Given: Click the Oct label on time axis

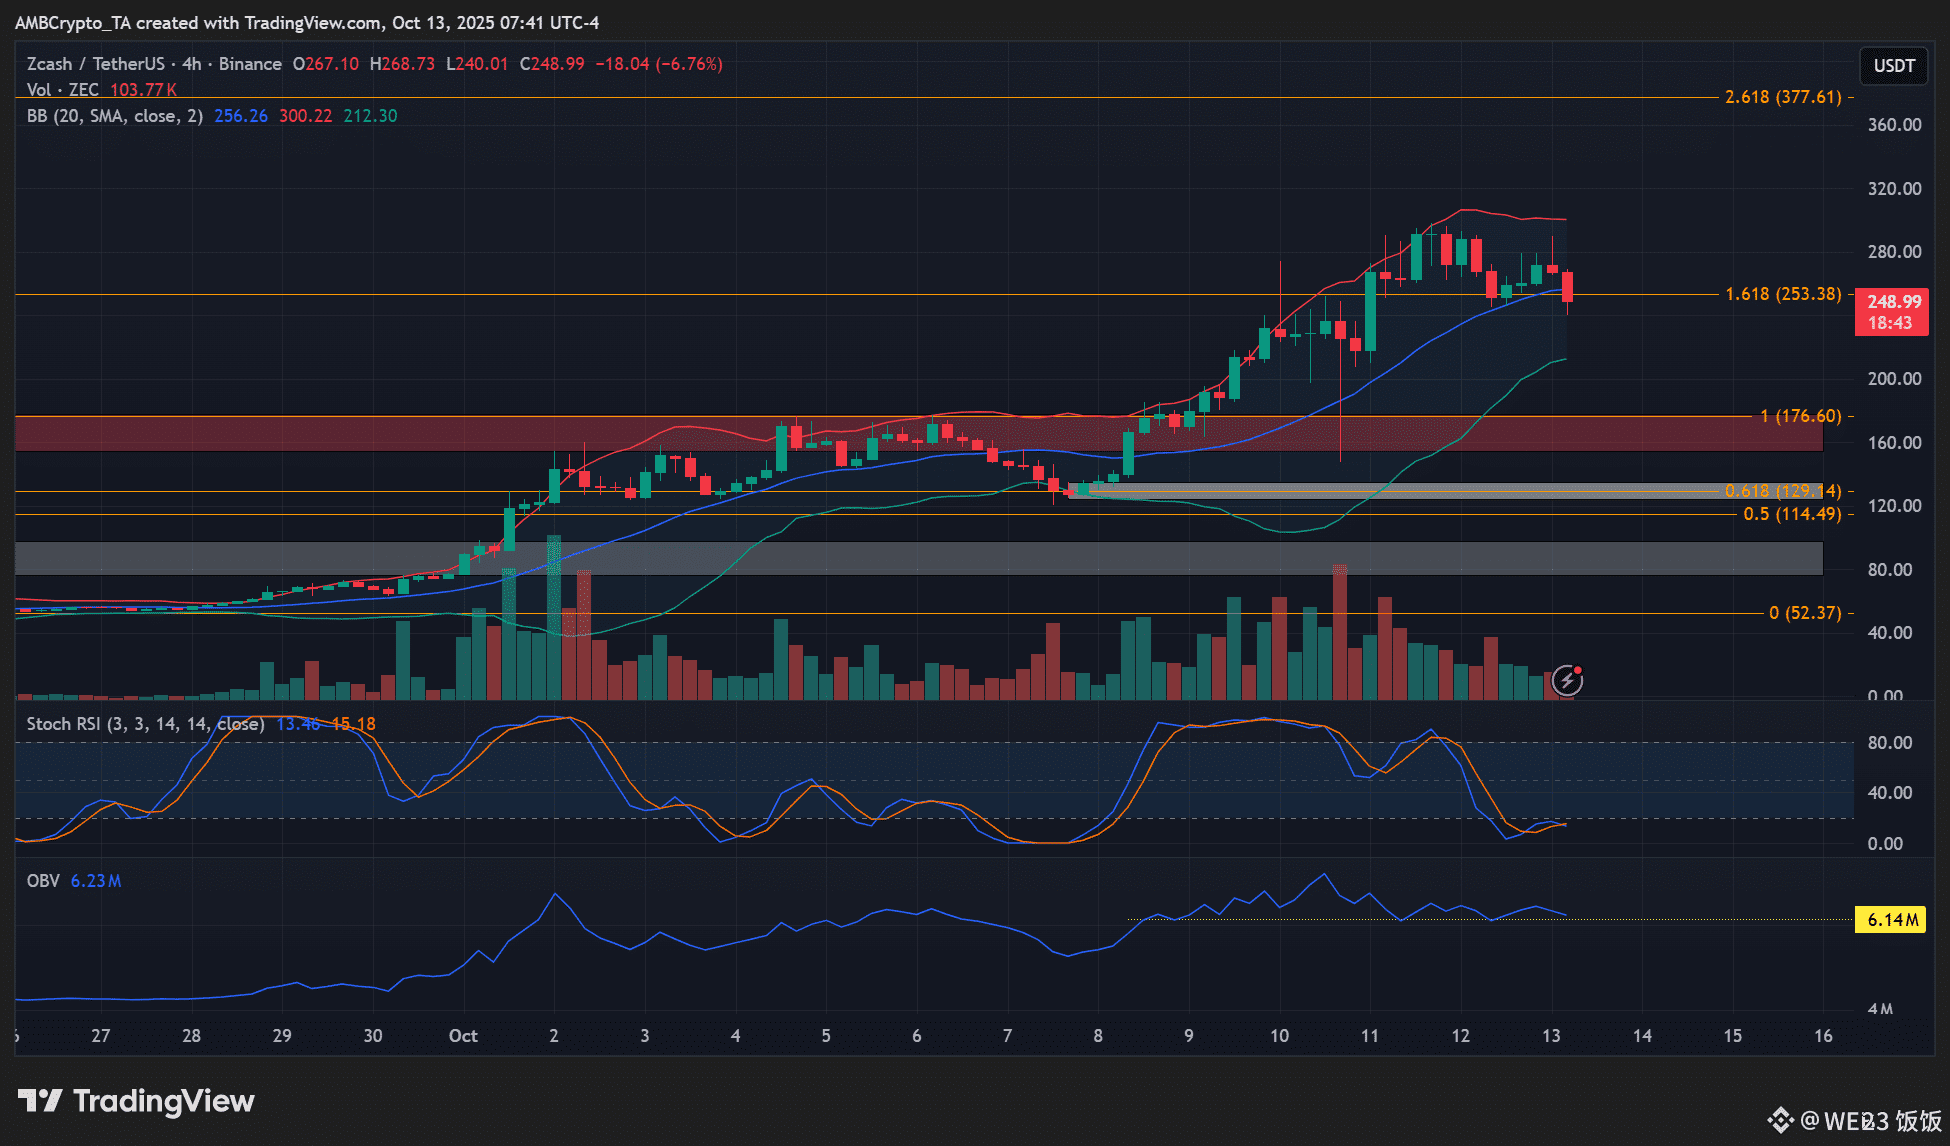Looking at the screenshot, I should 463,1036.
